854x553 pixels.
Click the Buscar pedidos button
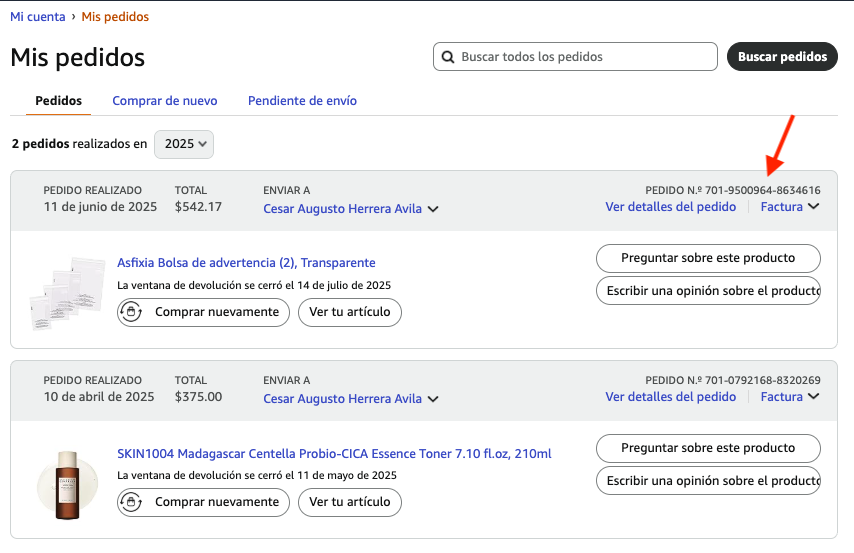pos(782,57)
